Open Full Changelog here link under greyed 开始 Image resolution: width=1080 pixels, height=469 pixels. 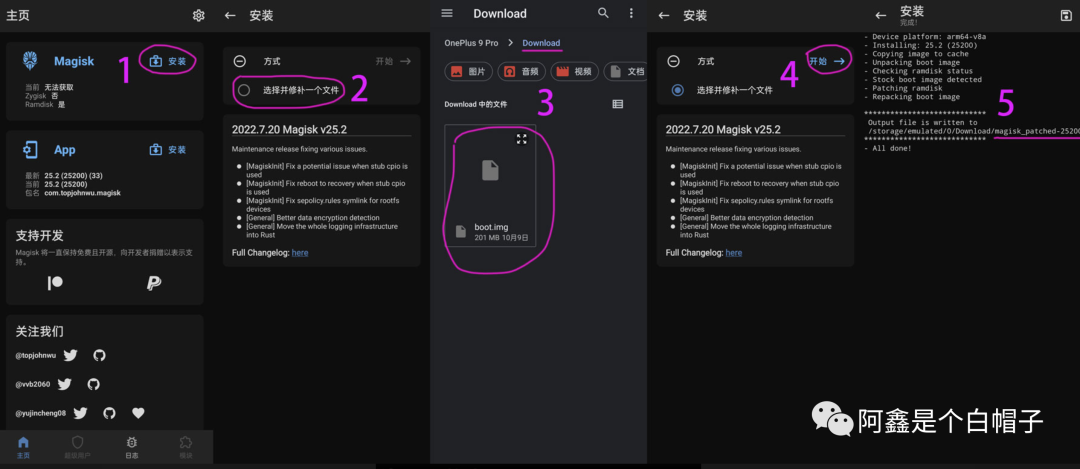(x=300, y=253)
